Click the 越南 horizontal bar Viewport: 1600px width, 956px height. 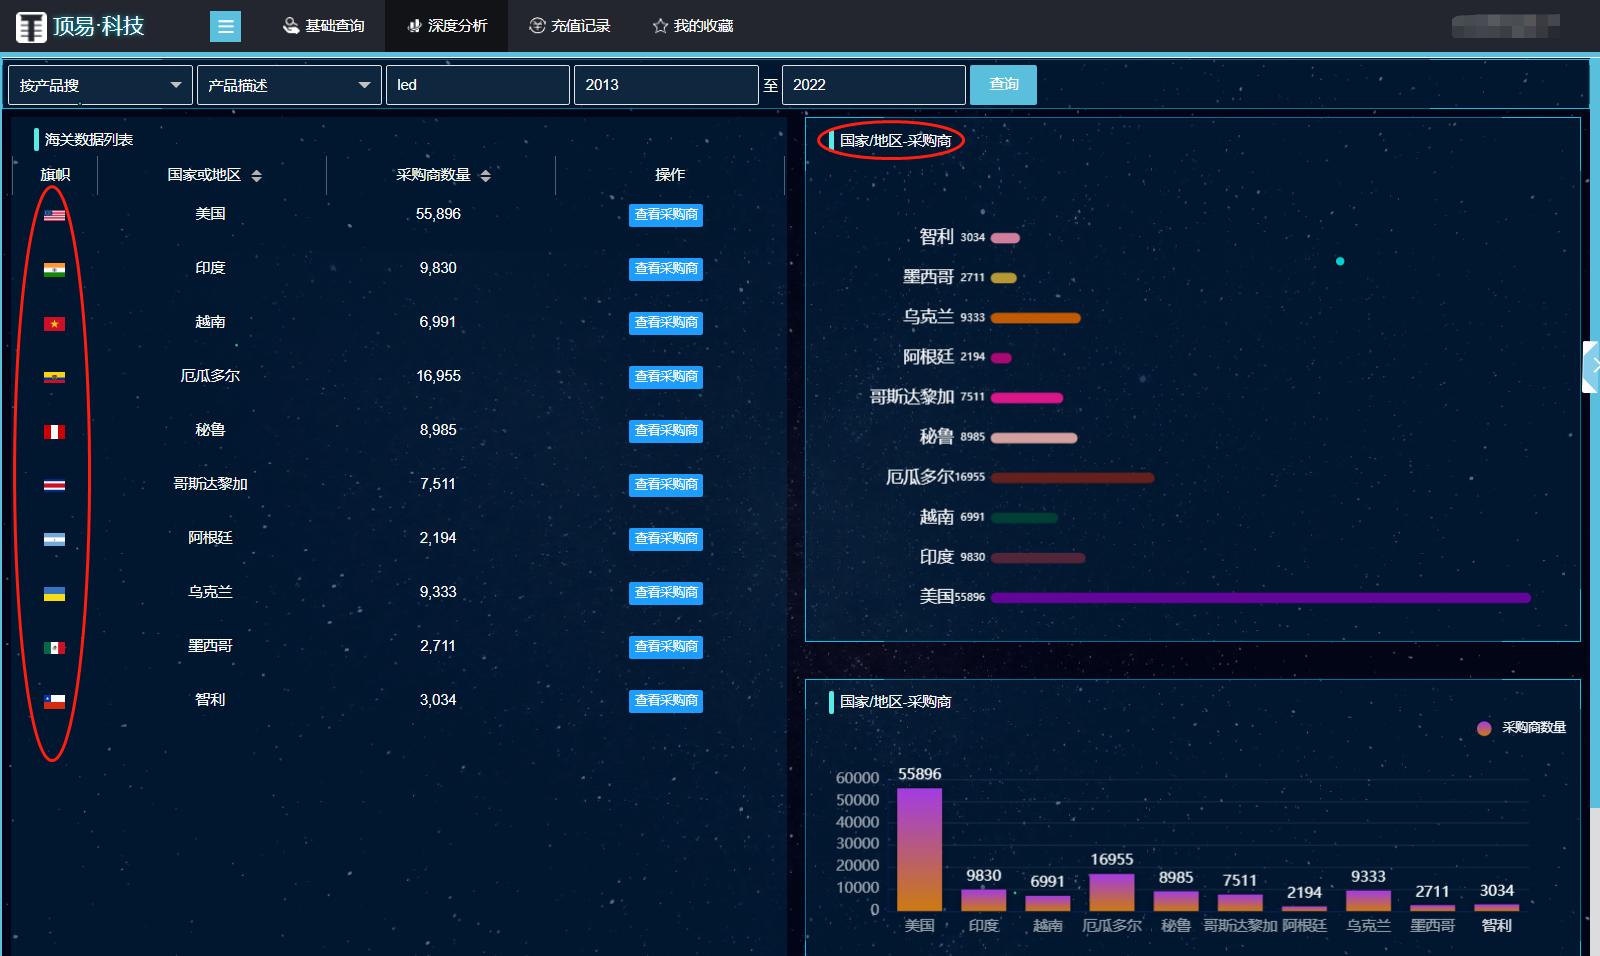coord(1024,518)
